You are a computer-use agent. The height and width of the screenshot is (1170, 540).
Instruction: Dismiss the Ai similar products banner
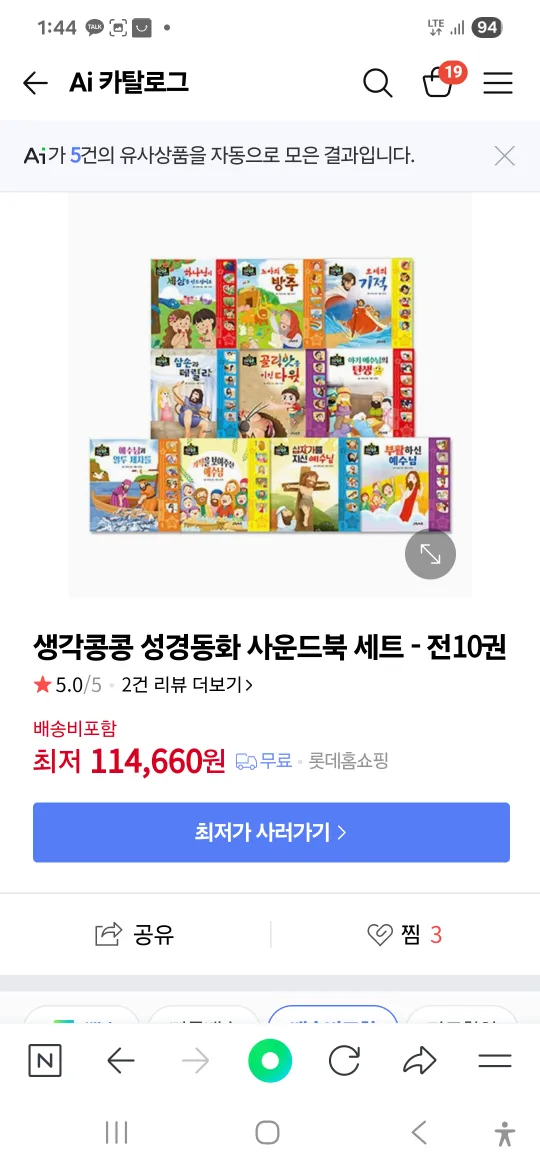click(x=505, y=156)
